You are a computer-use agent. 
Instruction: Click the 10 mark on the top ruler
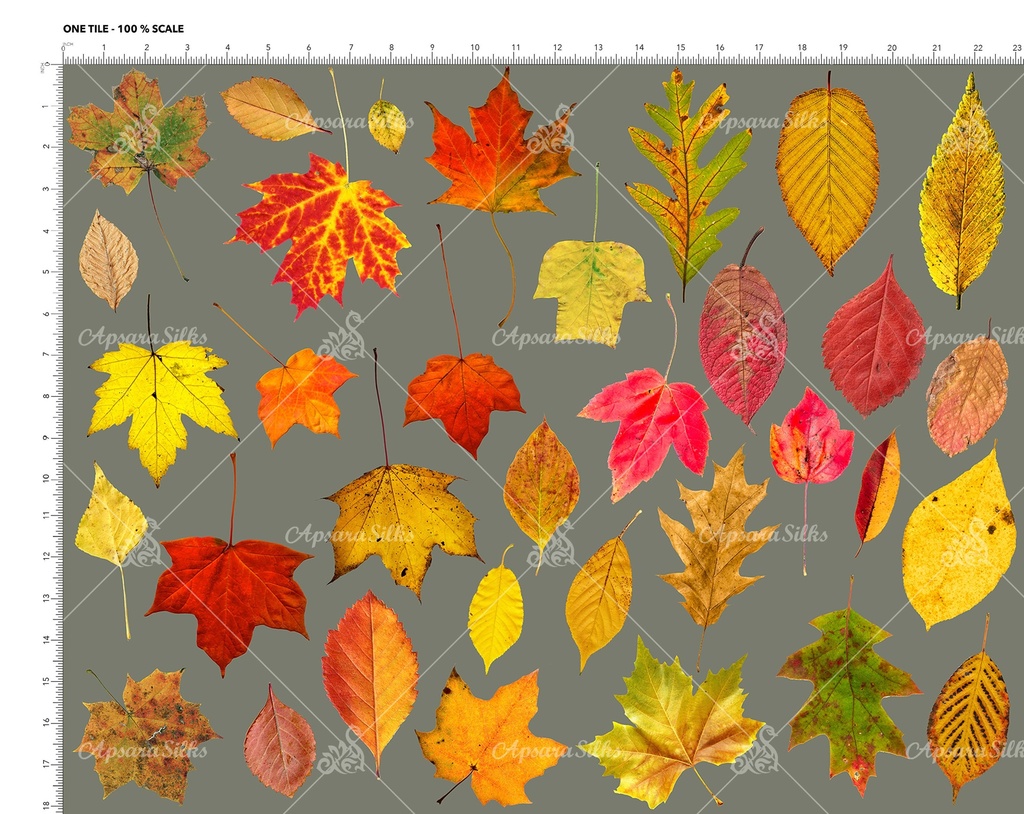474,47
